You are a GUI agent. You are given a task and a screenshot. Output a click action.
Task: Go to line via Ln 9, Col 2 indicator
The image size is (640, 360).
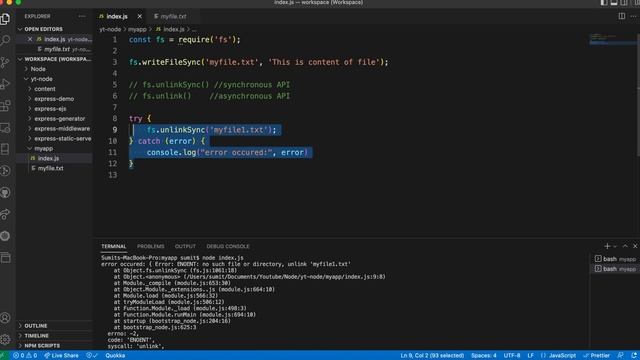(432, 356)
